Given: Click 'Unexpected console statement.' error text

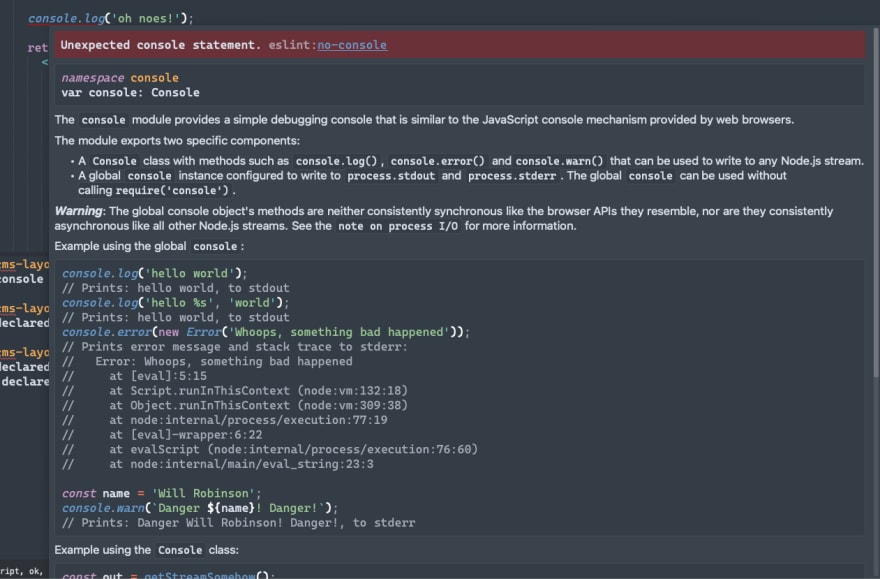Looking at the screenshot, I should [x=161, y=45].
